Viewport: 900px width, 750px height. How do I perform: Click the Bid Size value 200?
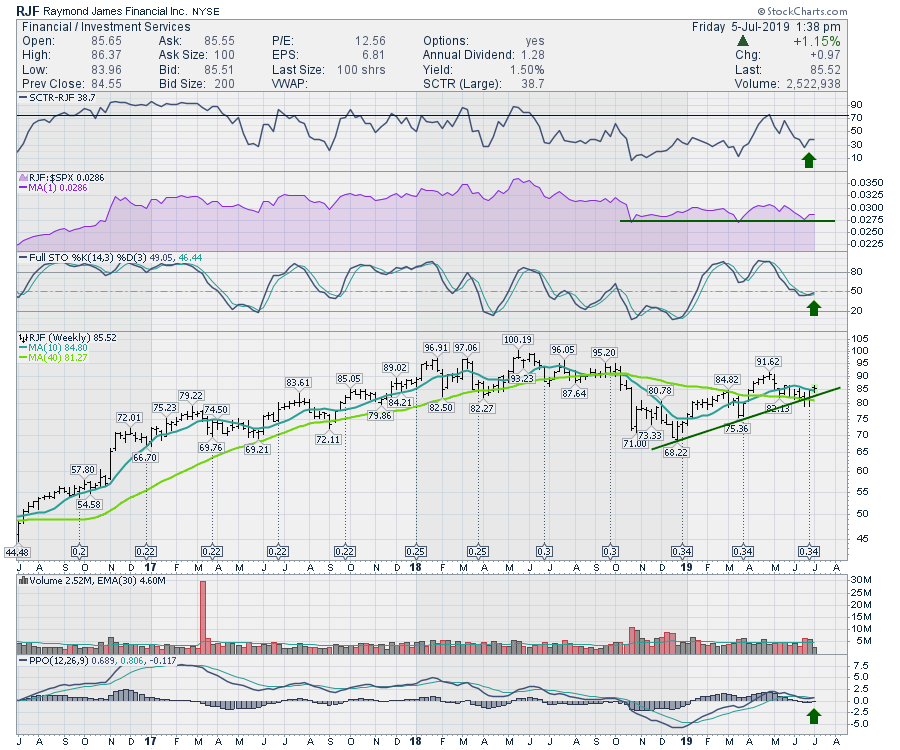(224, 84)
